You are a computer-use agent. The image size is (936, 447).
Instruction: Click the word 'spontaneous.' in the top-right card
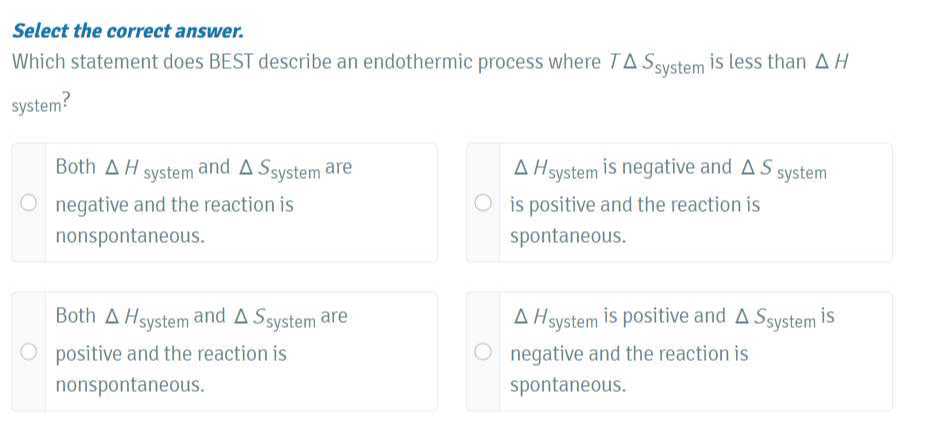(x=568, y=236)
